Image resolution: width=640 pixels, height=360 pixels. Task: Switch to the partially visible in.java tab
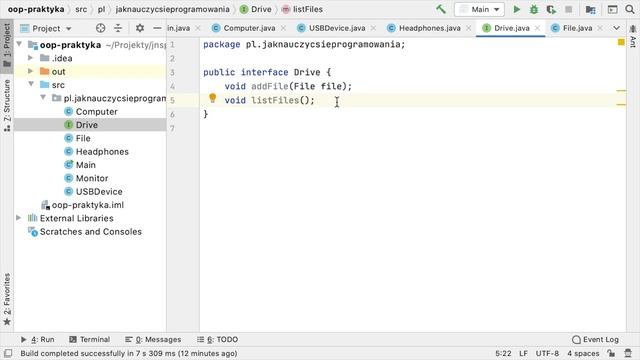(179, 28)
